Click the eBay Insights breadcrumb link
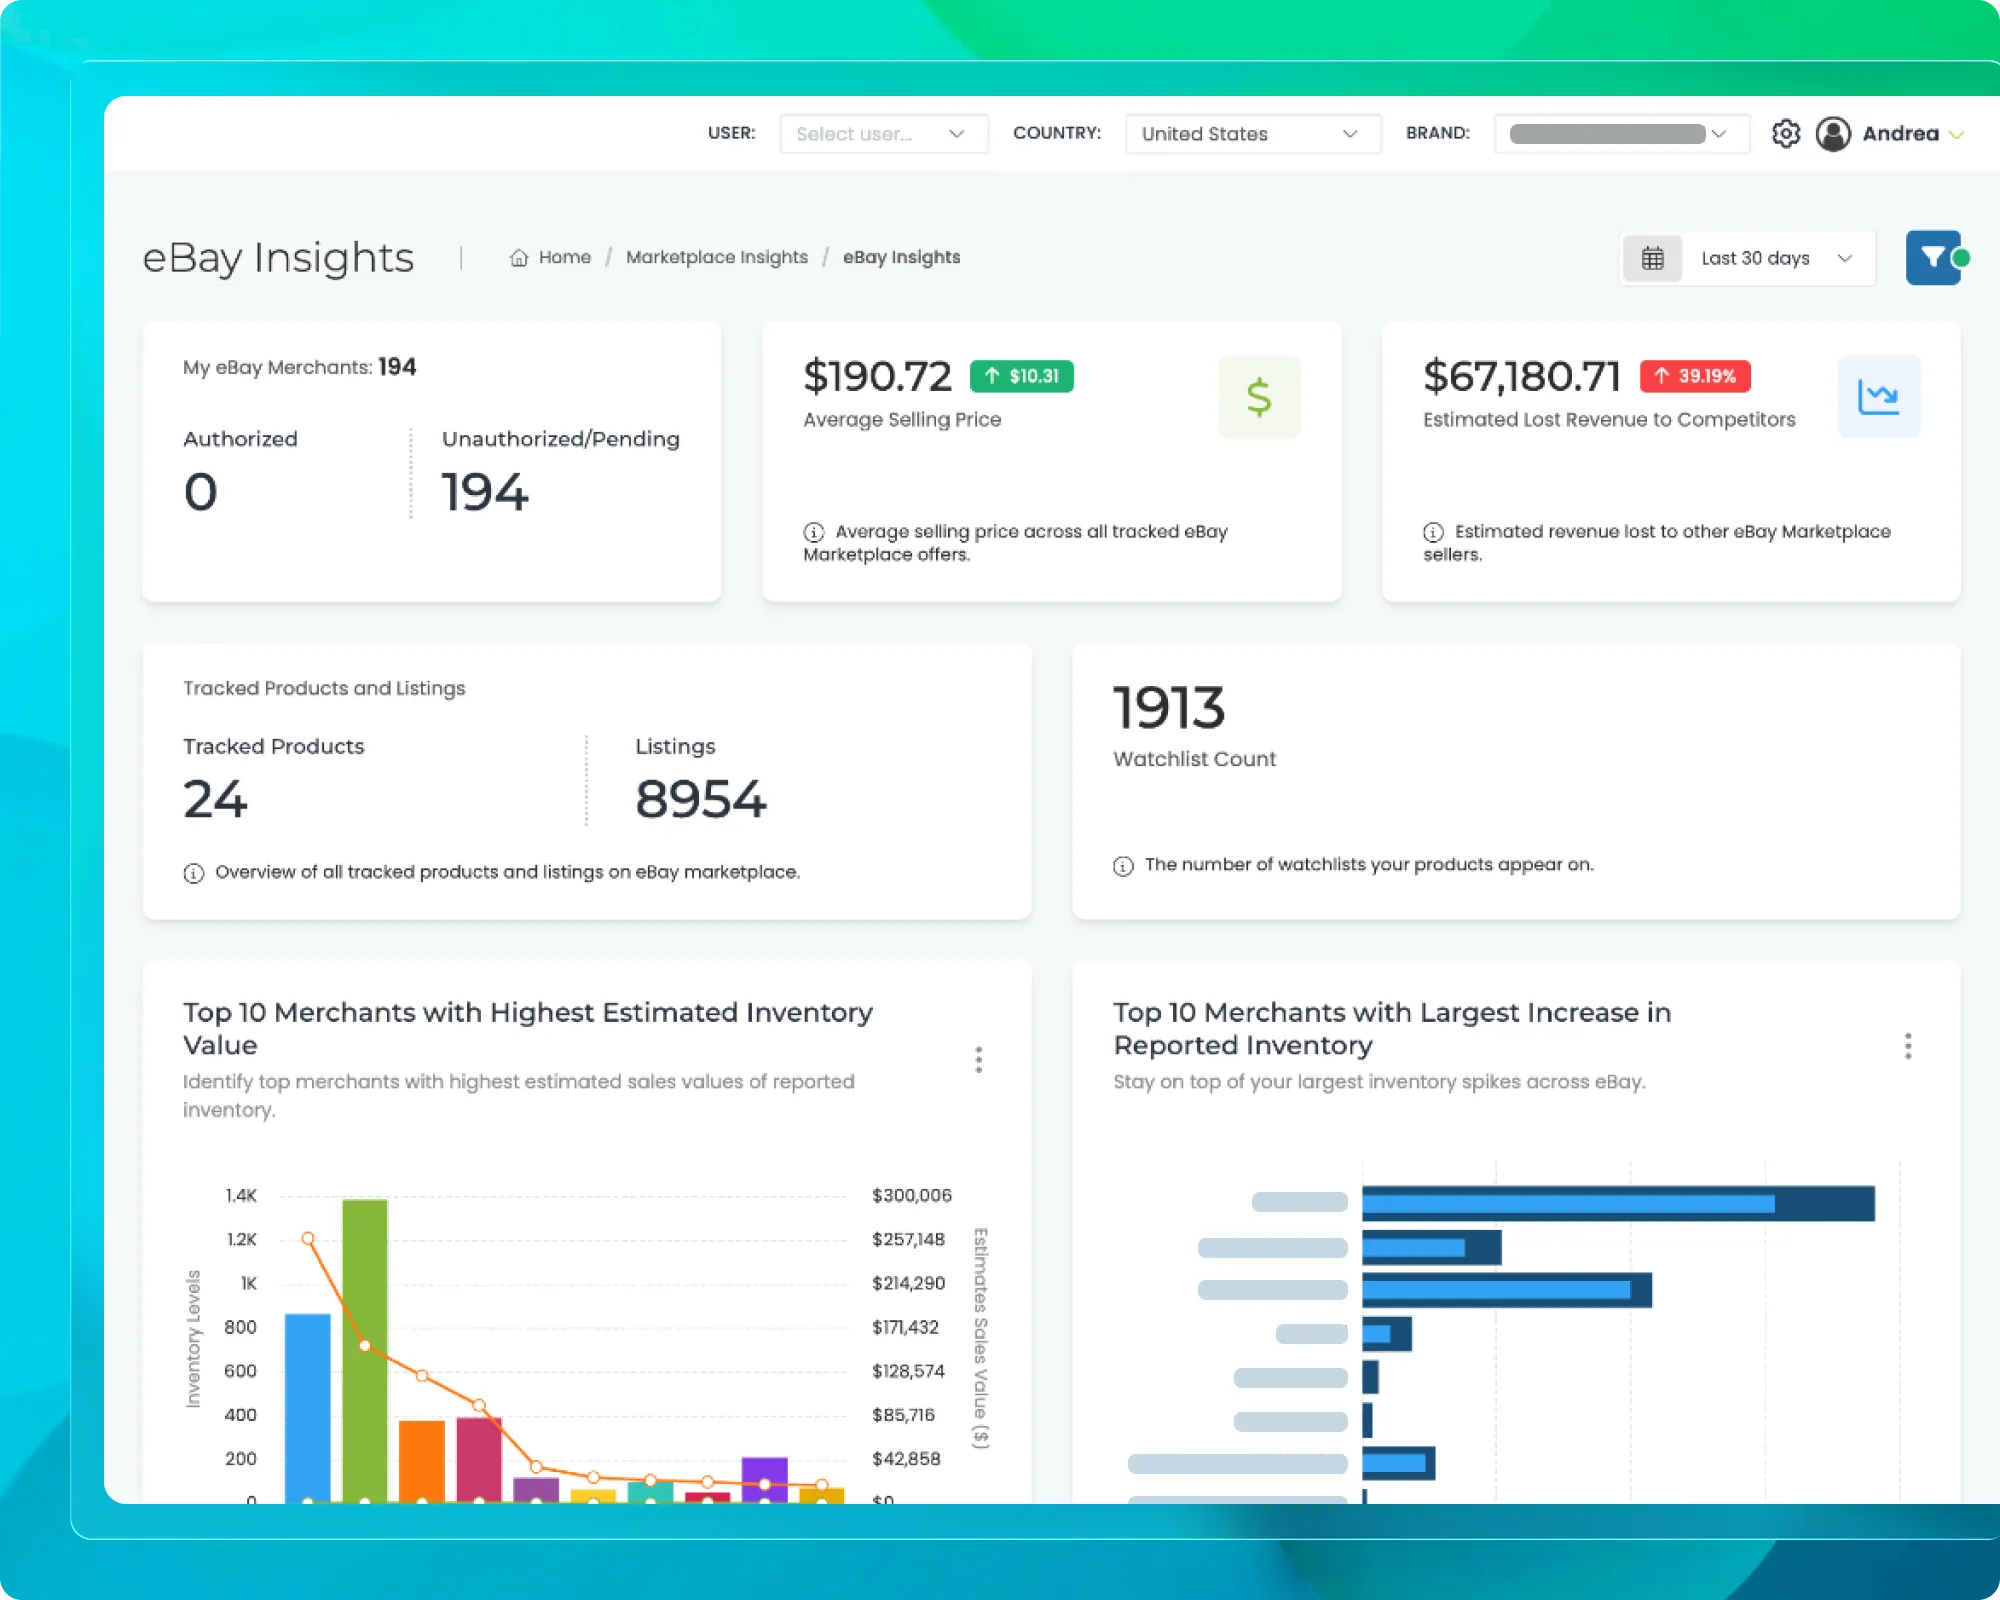Image resolution: width=2000 pixels, height=1600 pixels. [x=900, y=257]
